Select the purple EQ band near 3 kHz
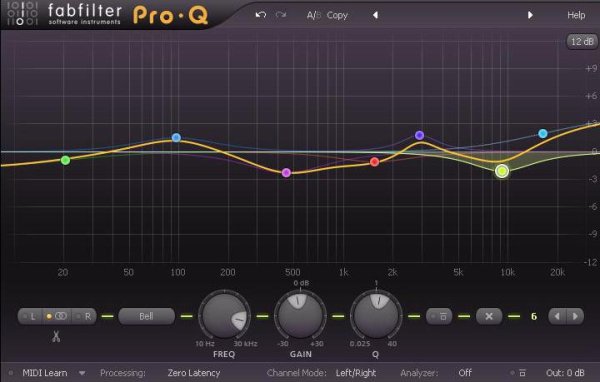Viewport: 600px width, 382px height. pyautogui.click(x=419, y=135)
